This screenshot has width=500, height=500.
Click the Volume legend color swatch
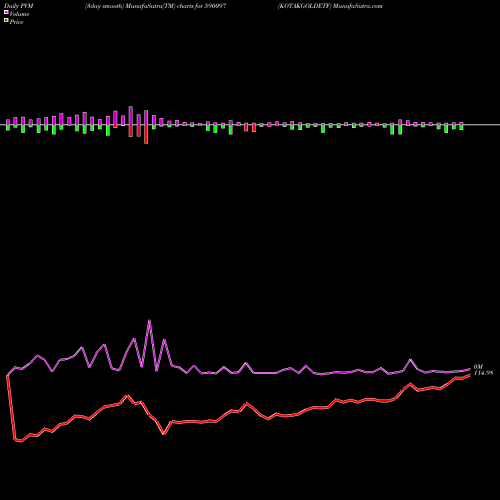(x=6, y=12)
